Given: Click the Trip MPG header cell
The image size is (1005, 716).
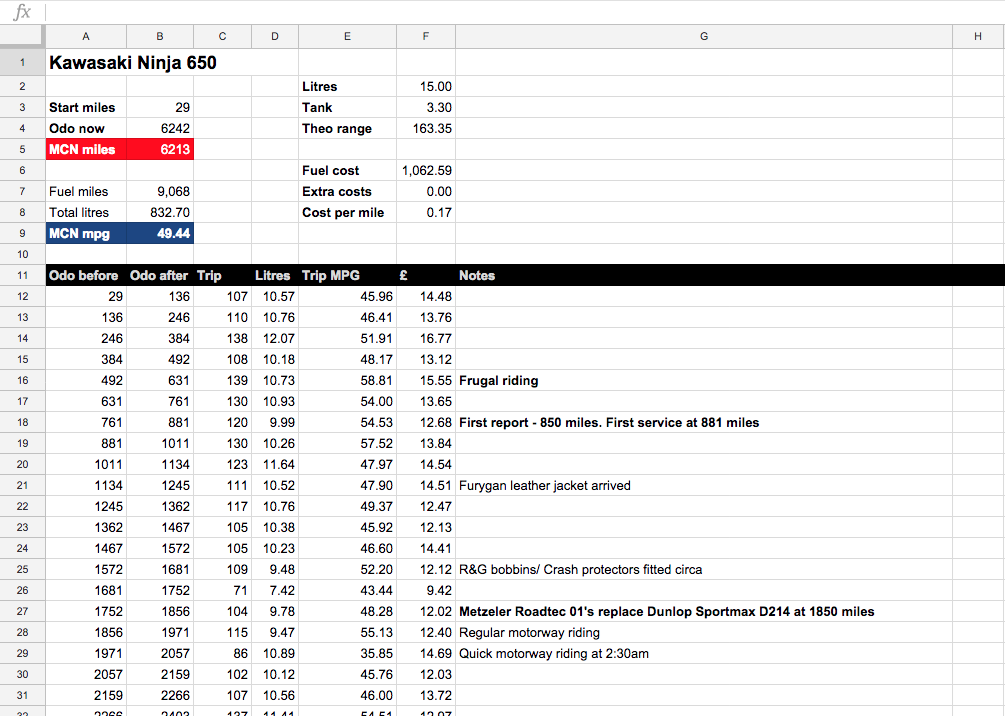Looking at the screenshot, I should [x=347, y=276].
